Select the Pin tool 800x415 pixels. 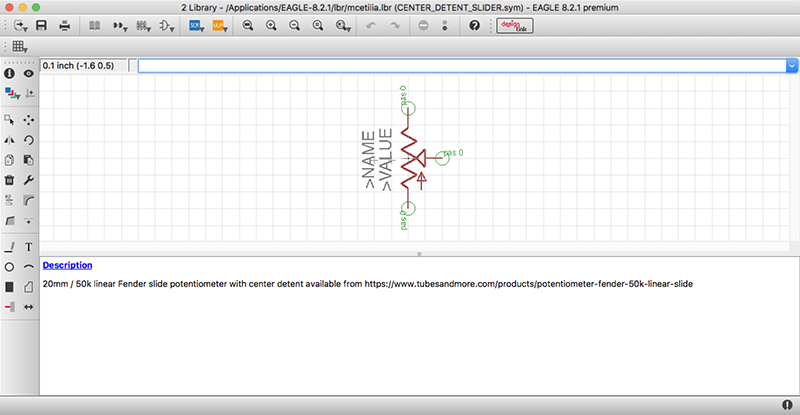point(9,307)
